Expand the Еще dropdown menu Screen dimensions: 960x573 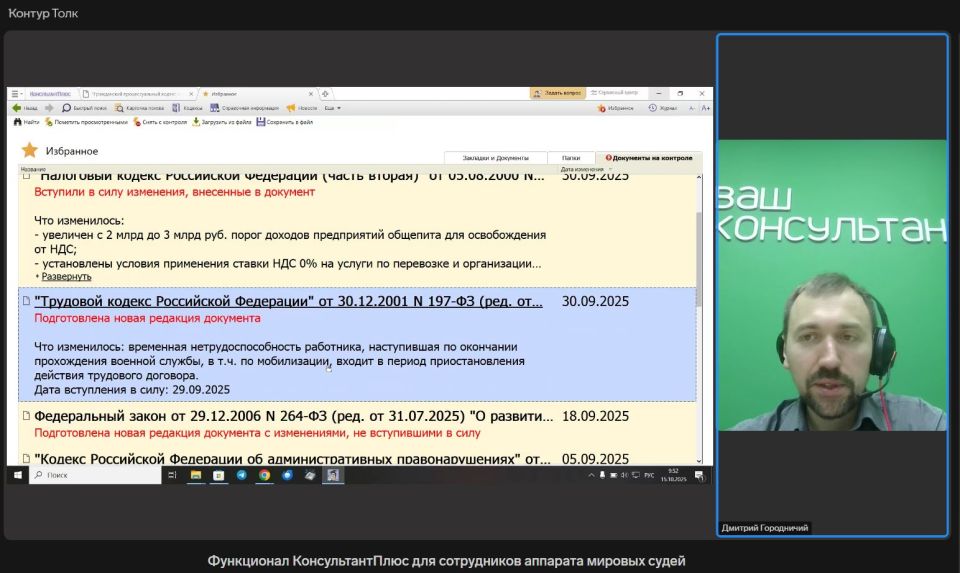tap(332, 108)
